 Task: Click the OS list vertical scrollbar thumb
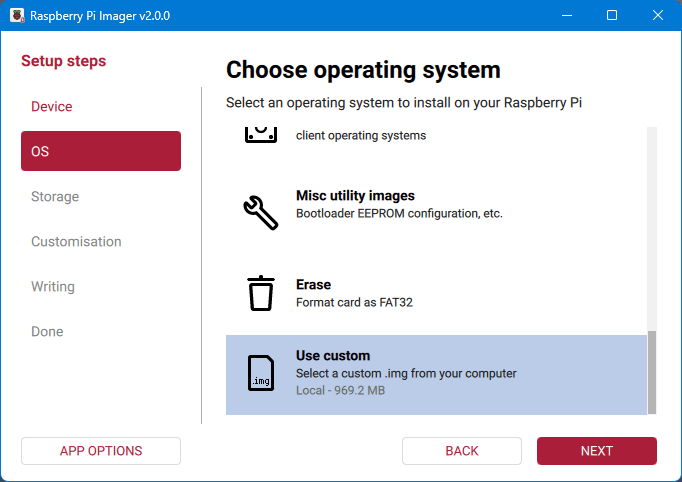pos(652,371)
